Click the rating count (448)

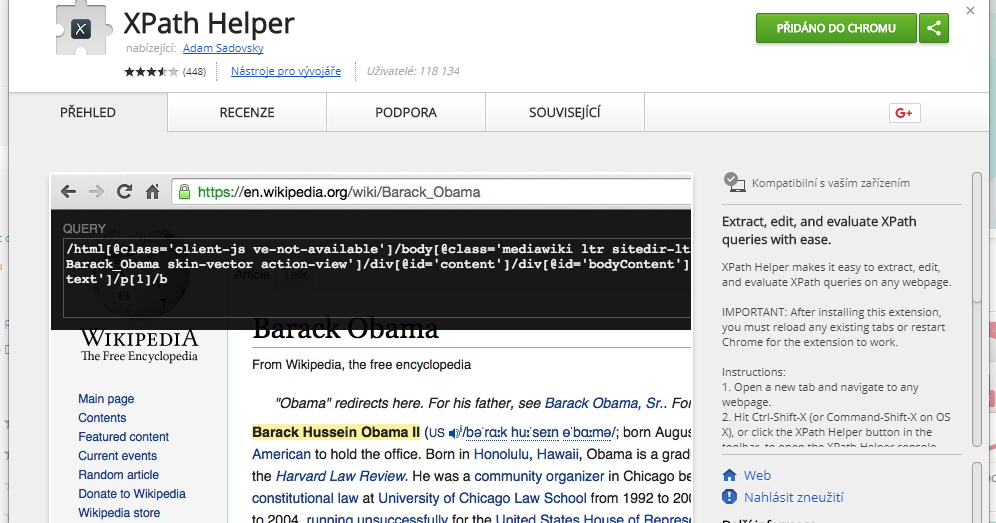tap(194, 72)
